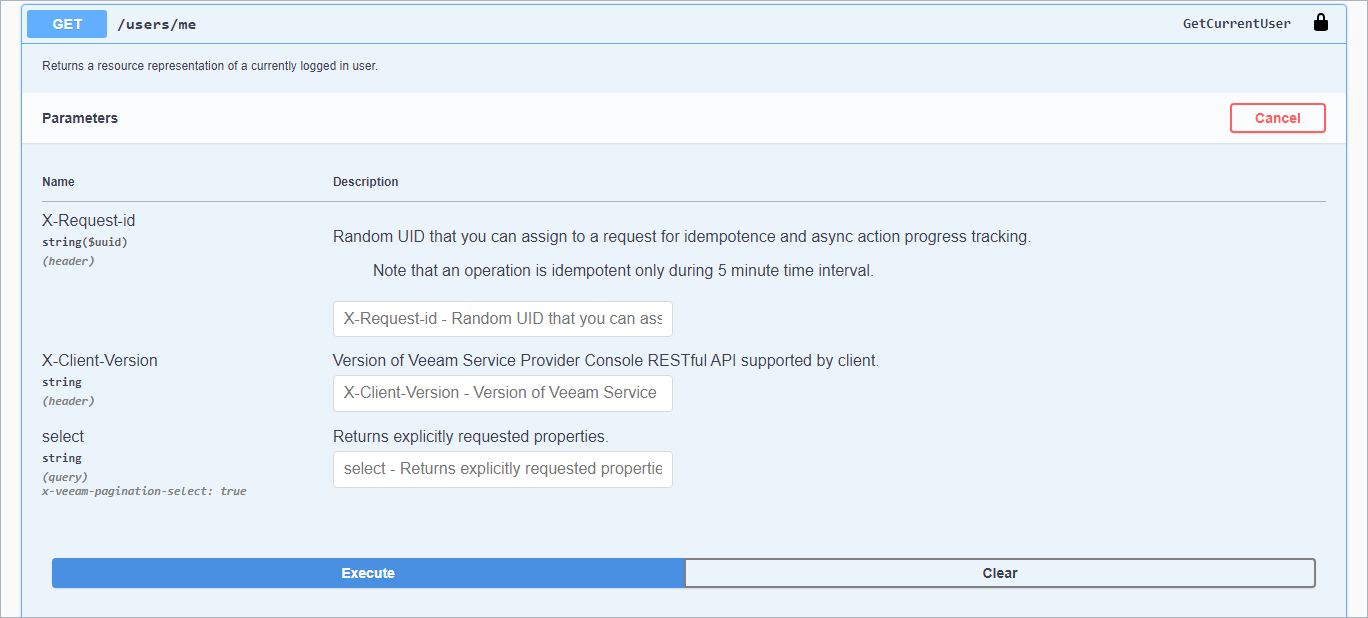Click the endpoint summary about logged in user
Viewport: 1368px width, 618px height.
click(210, 66)
